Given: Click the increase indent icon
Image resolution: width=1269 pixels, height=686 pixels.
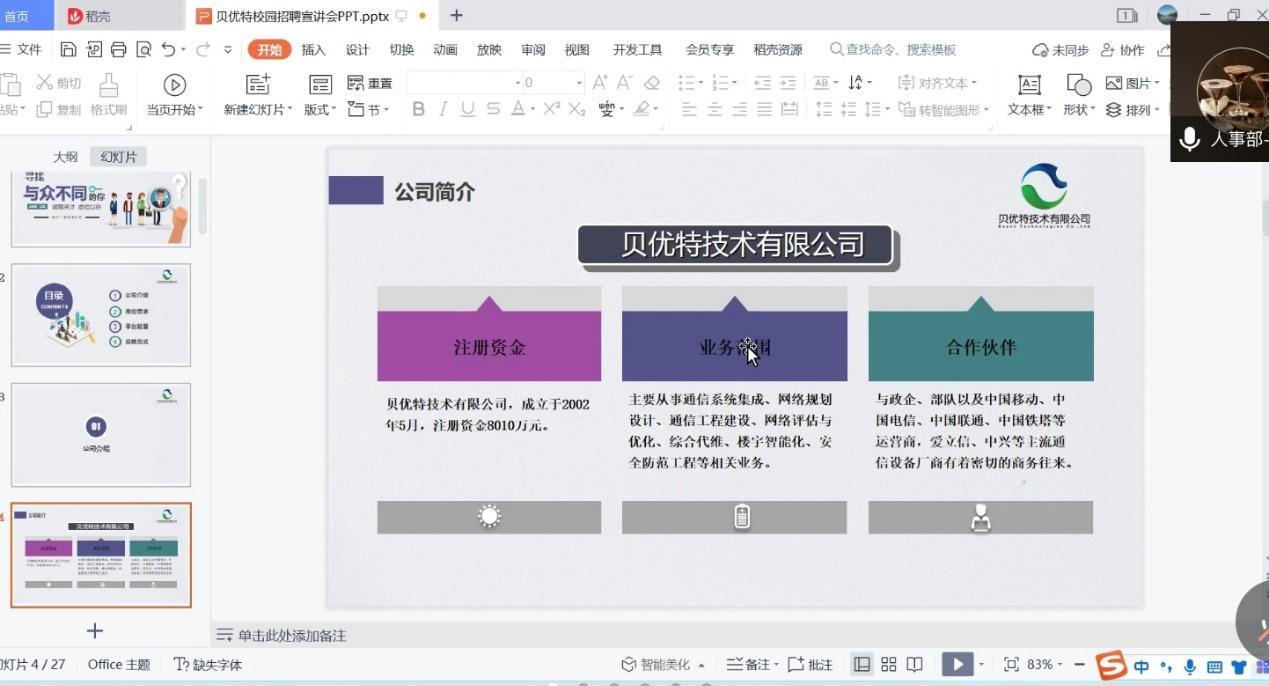Looking at the screenshot, I should coord(788,83).
